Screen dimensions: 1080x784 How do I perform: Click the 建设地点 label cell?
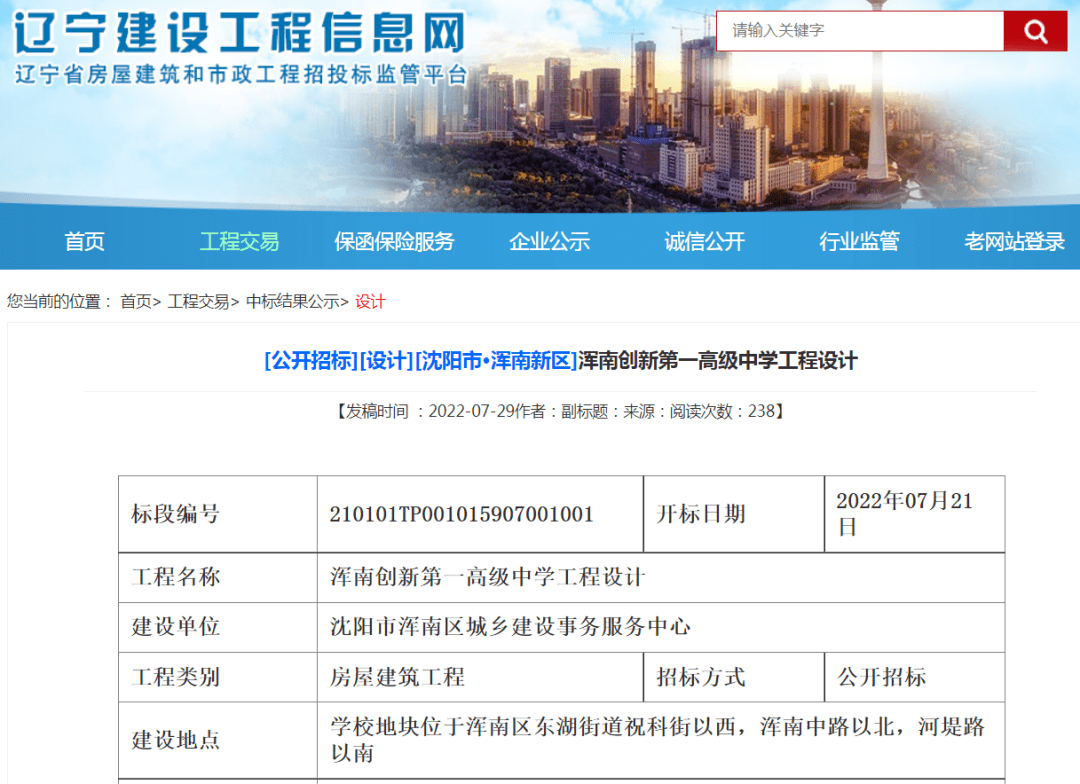(218, 740)
